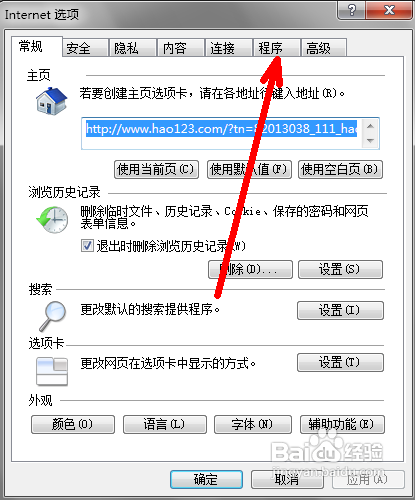Open the 安全 tab
Image resolution: width=415 pixels, height=500 pixels.
(x=85, y=48)
